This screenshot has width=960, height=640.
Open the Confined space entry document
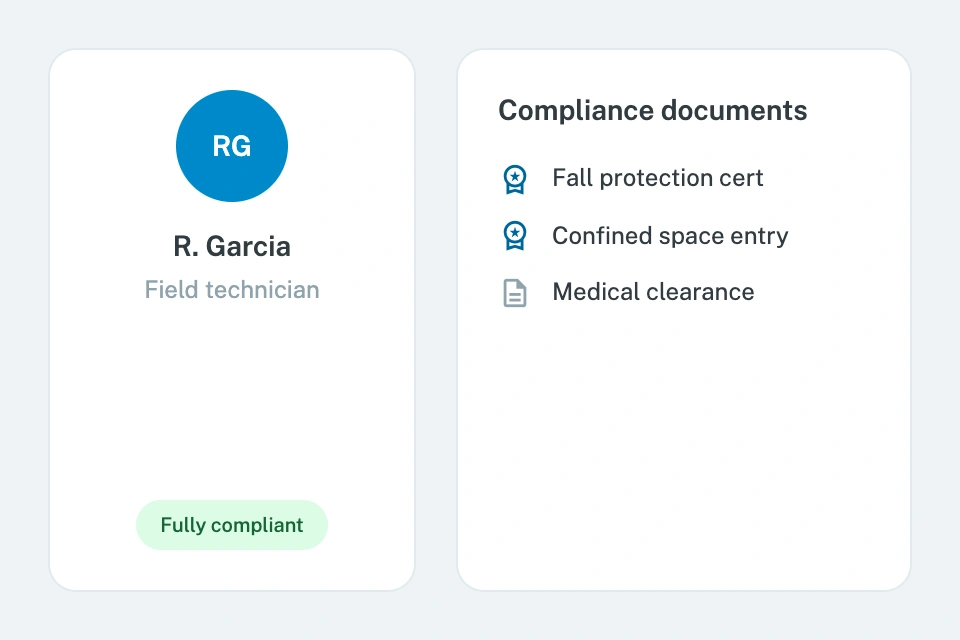pyautogui.click(x=670, y=236)
